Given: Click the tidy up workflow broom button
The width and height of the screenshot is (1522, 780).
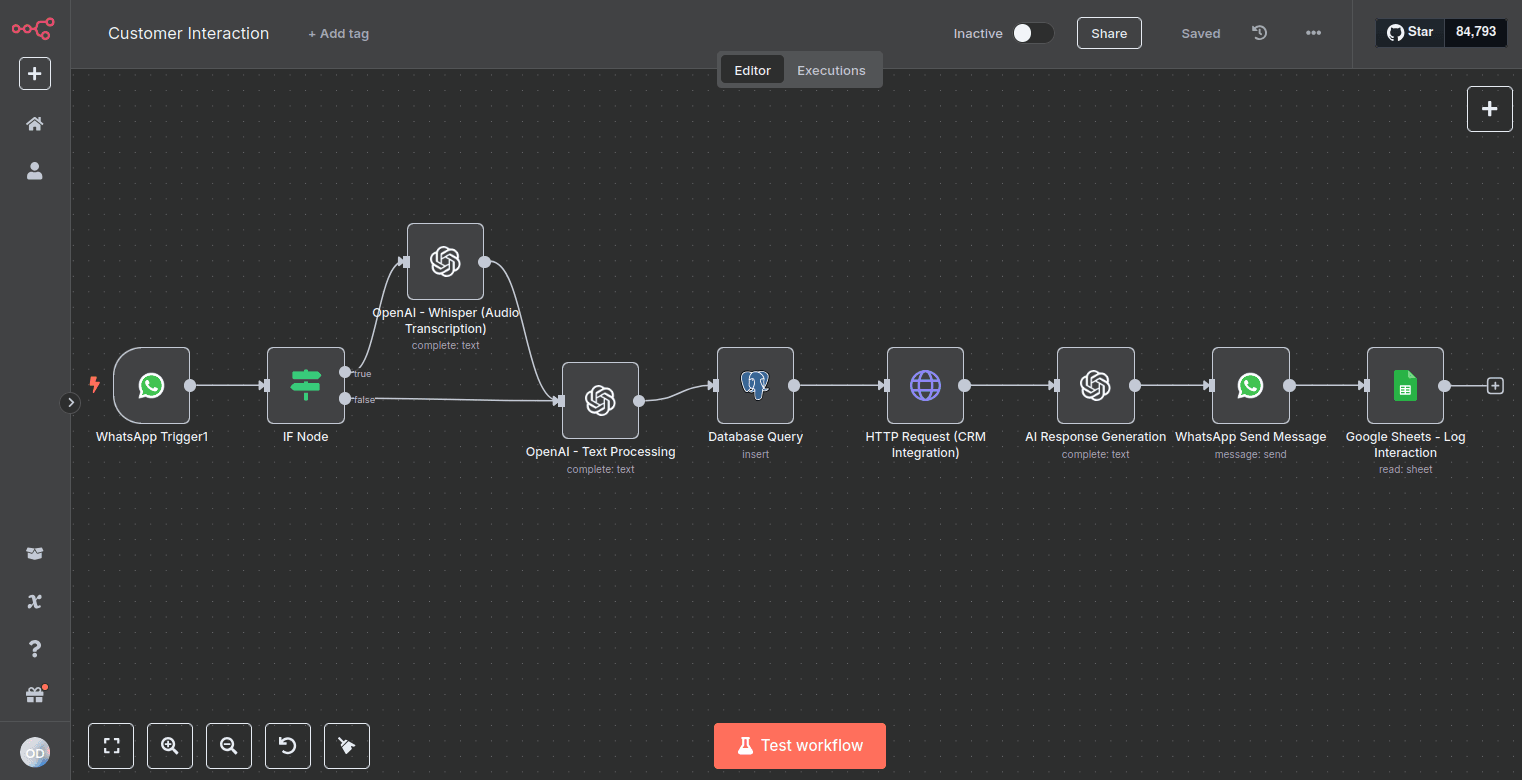Looking at the screenshot, I should pyautogui.click(x=347, y=746).
